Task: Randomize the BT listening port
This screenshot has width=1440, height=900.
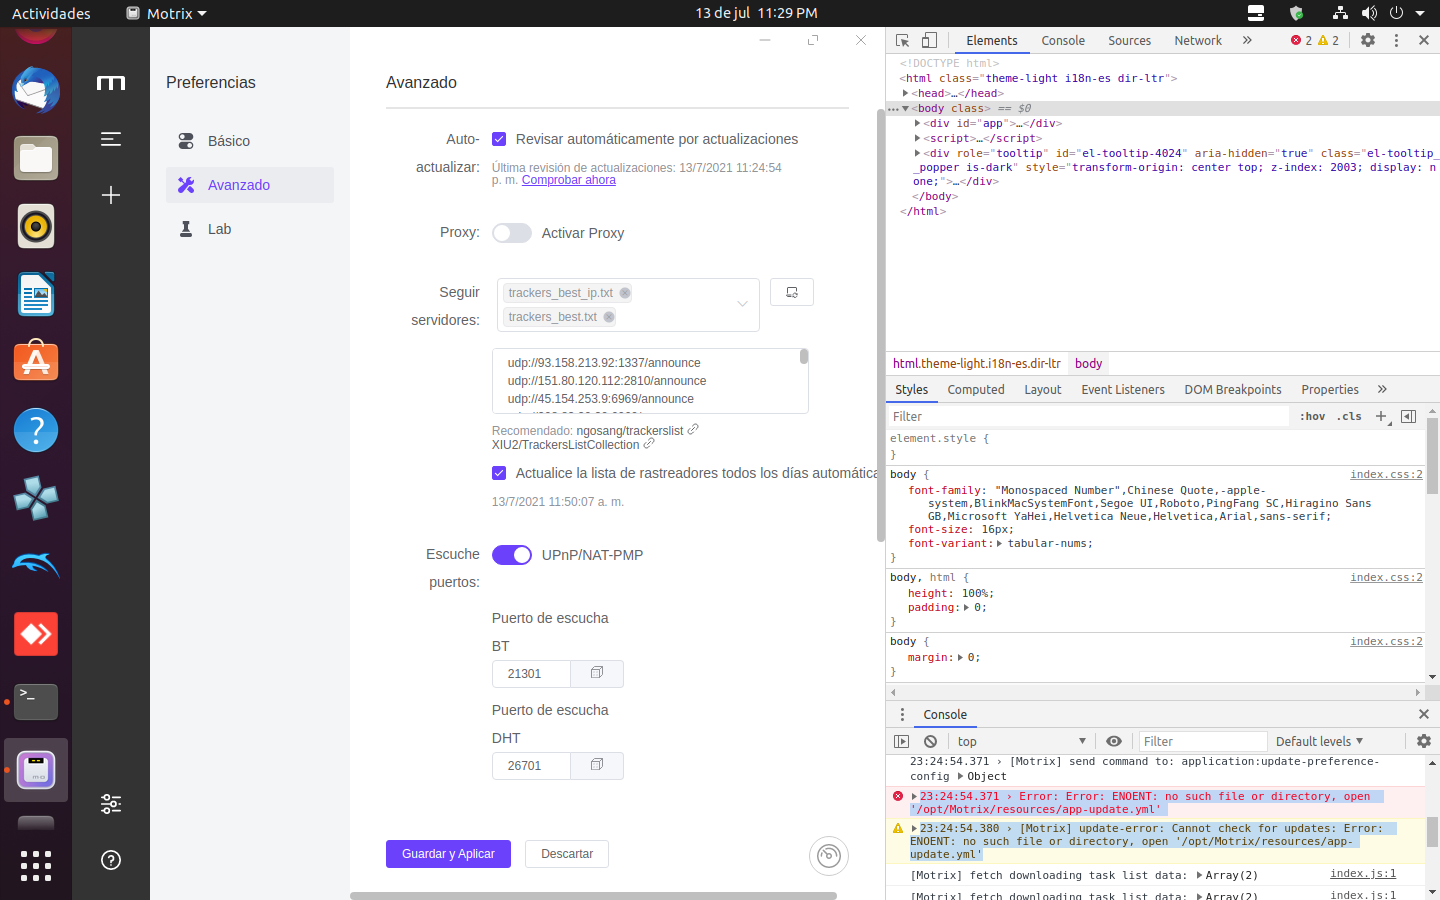Action: 597,673
